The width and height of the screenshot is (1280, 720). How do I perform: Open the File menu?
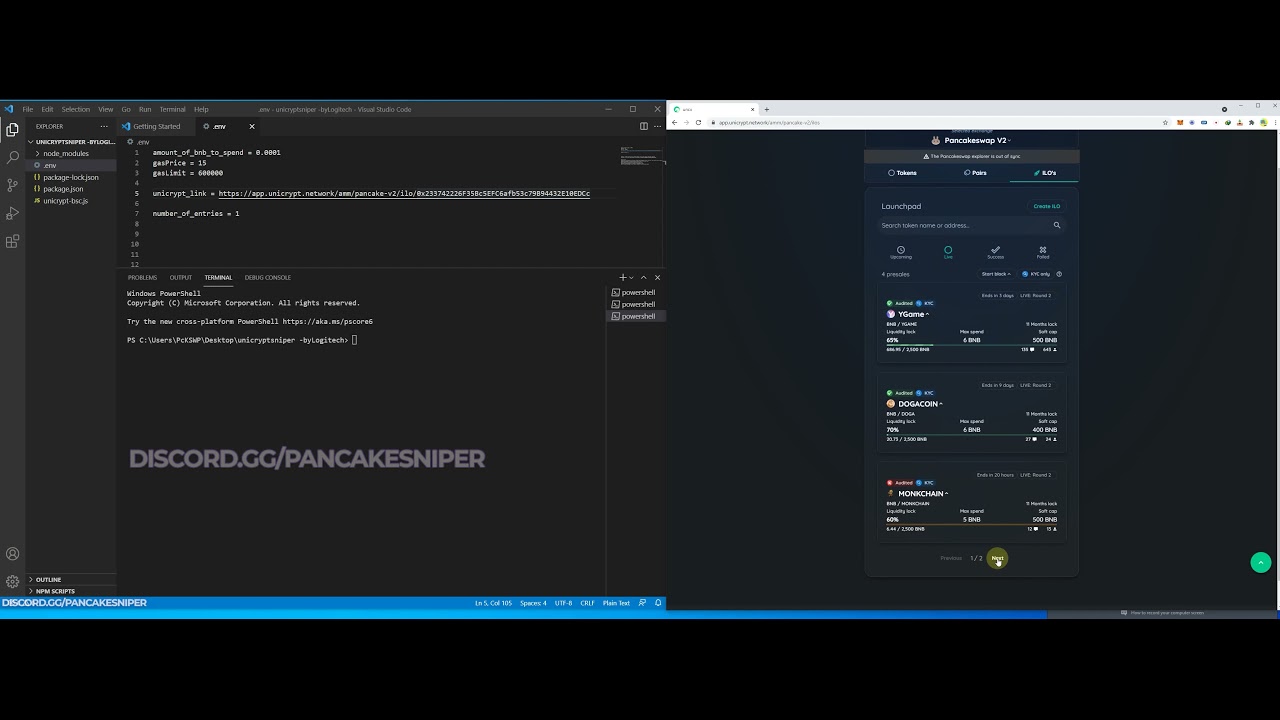(x=28, y=109)
